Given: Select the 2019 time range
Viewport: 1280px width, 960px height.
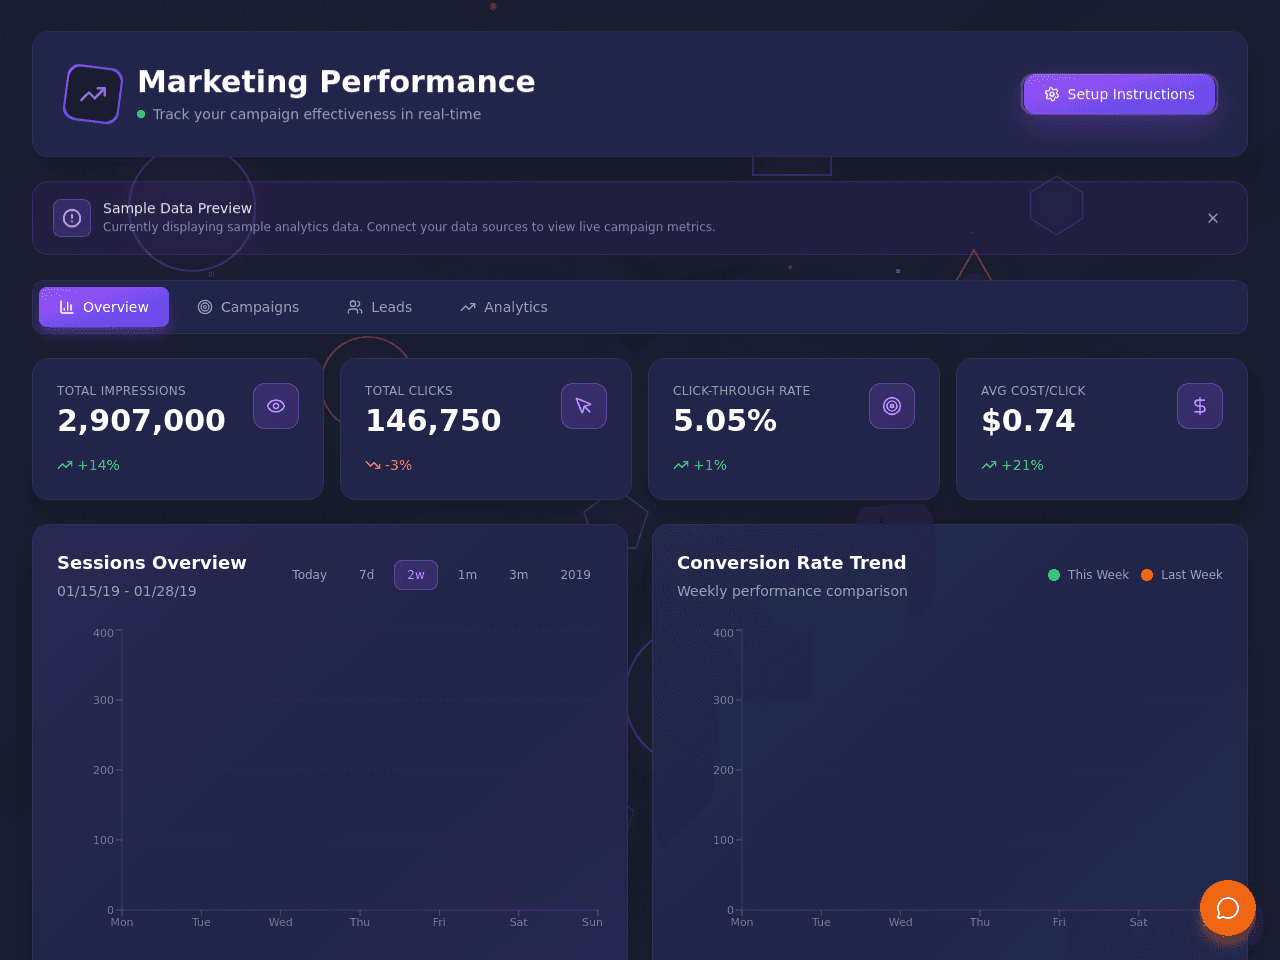Looking at the screenshot, I should 575,575.
